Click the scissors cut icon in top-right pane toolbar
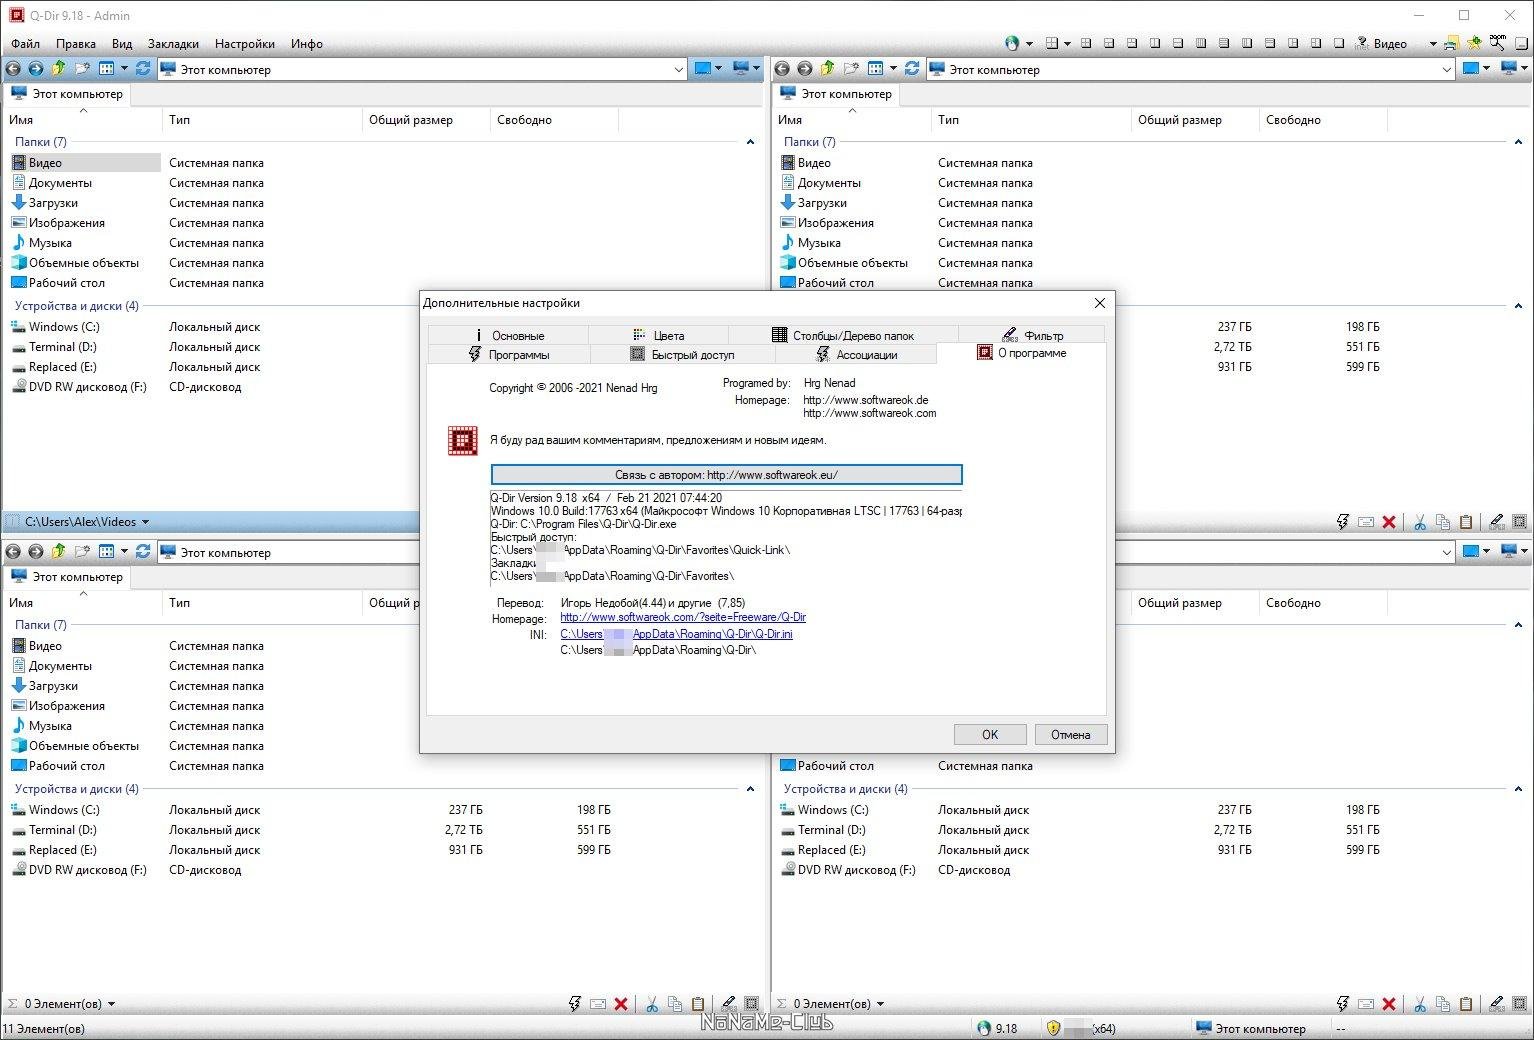Screen dimensions: 1534x1040 1420,522
